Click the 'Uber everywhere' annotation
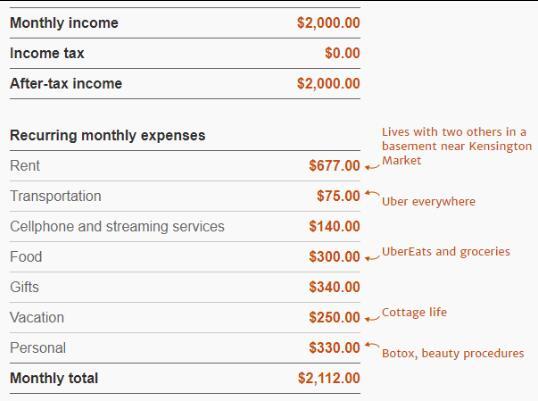This screenshot has width=538, height=401. 429,201
